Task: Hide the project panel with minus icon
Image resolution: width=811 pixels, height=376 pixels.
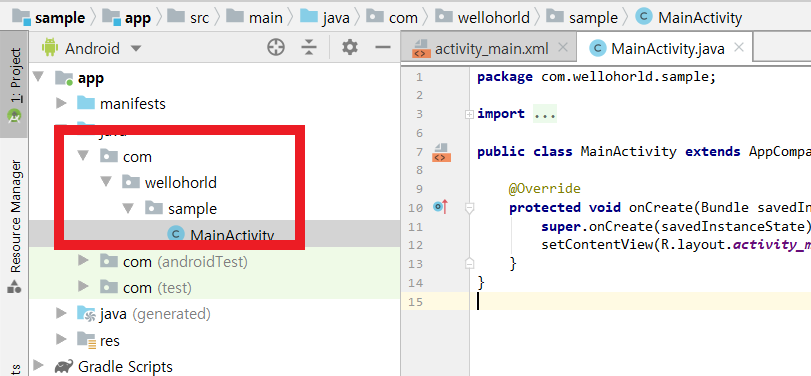Action: click(x=383, y=48)
